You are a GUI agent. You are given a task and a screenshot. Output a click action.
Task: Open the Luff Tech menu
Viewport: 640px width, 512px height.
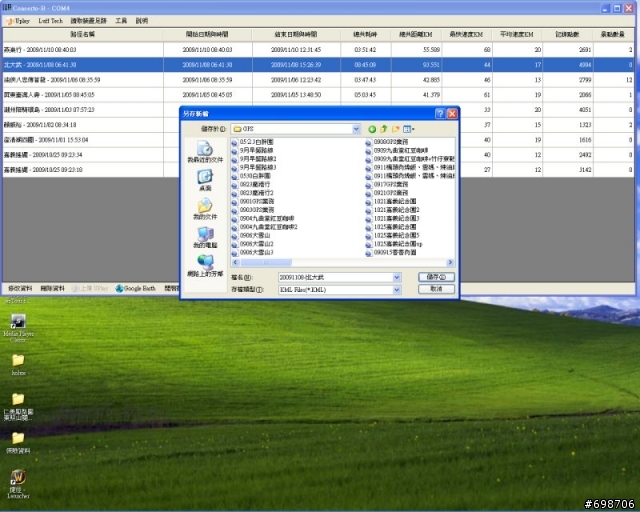(51, 21)
